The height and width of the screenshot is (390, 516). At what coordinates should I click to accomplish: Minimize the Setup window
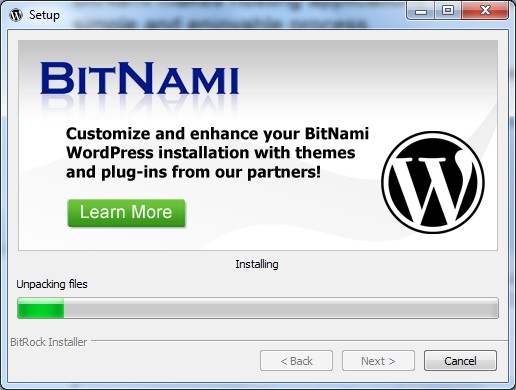point(421,11)
